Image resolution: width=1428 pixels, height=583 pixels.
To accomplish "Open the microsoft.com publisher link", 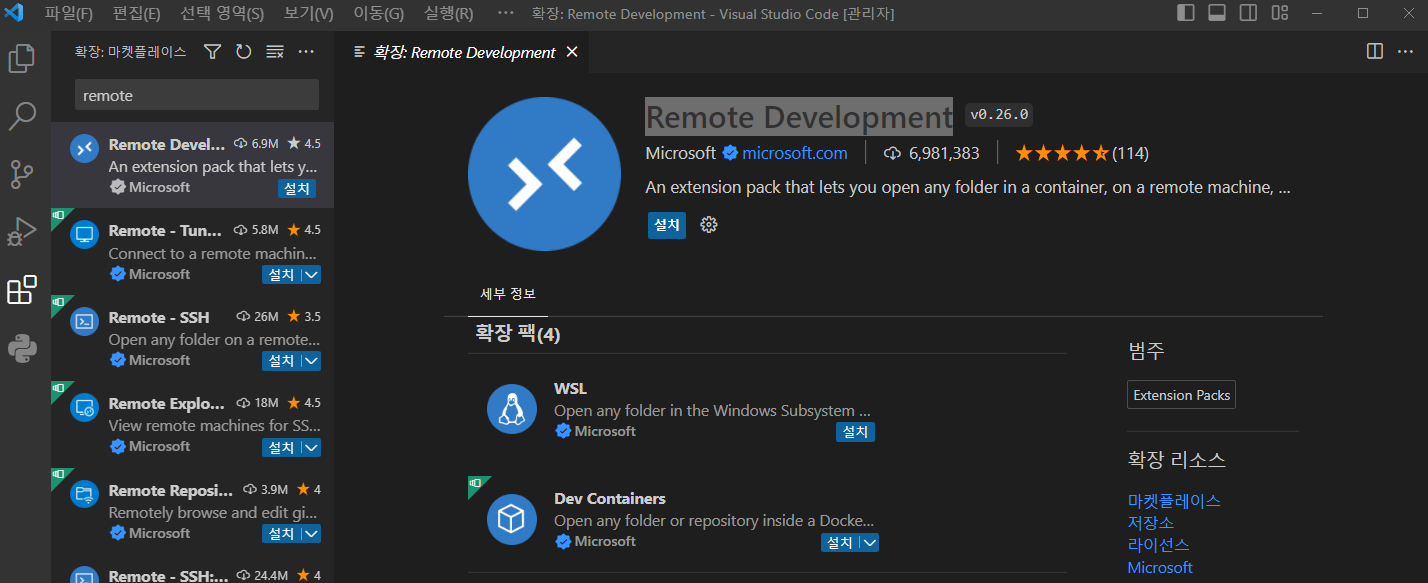I will point(794,153).
